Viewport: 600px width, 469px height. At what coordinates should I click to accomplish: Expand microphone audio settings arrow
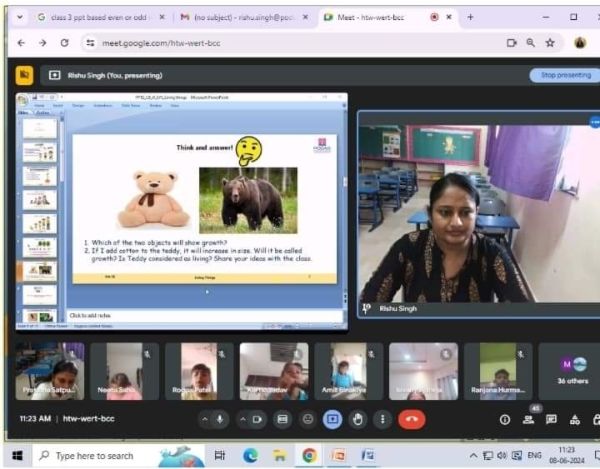click(x=206, y=419)
